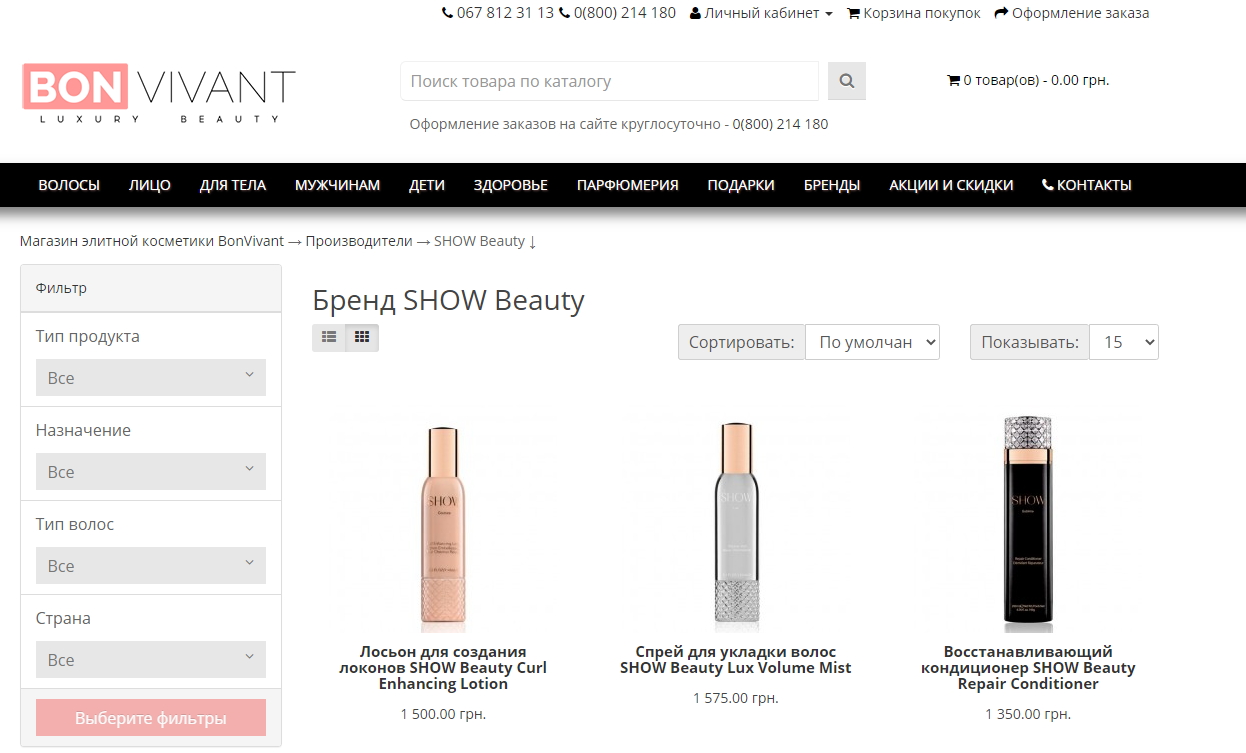Switch to grid view layout
1246x753 pixels.
pyautogui.click(x=362, y=338)
